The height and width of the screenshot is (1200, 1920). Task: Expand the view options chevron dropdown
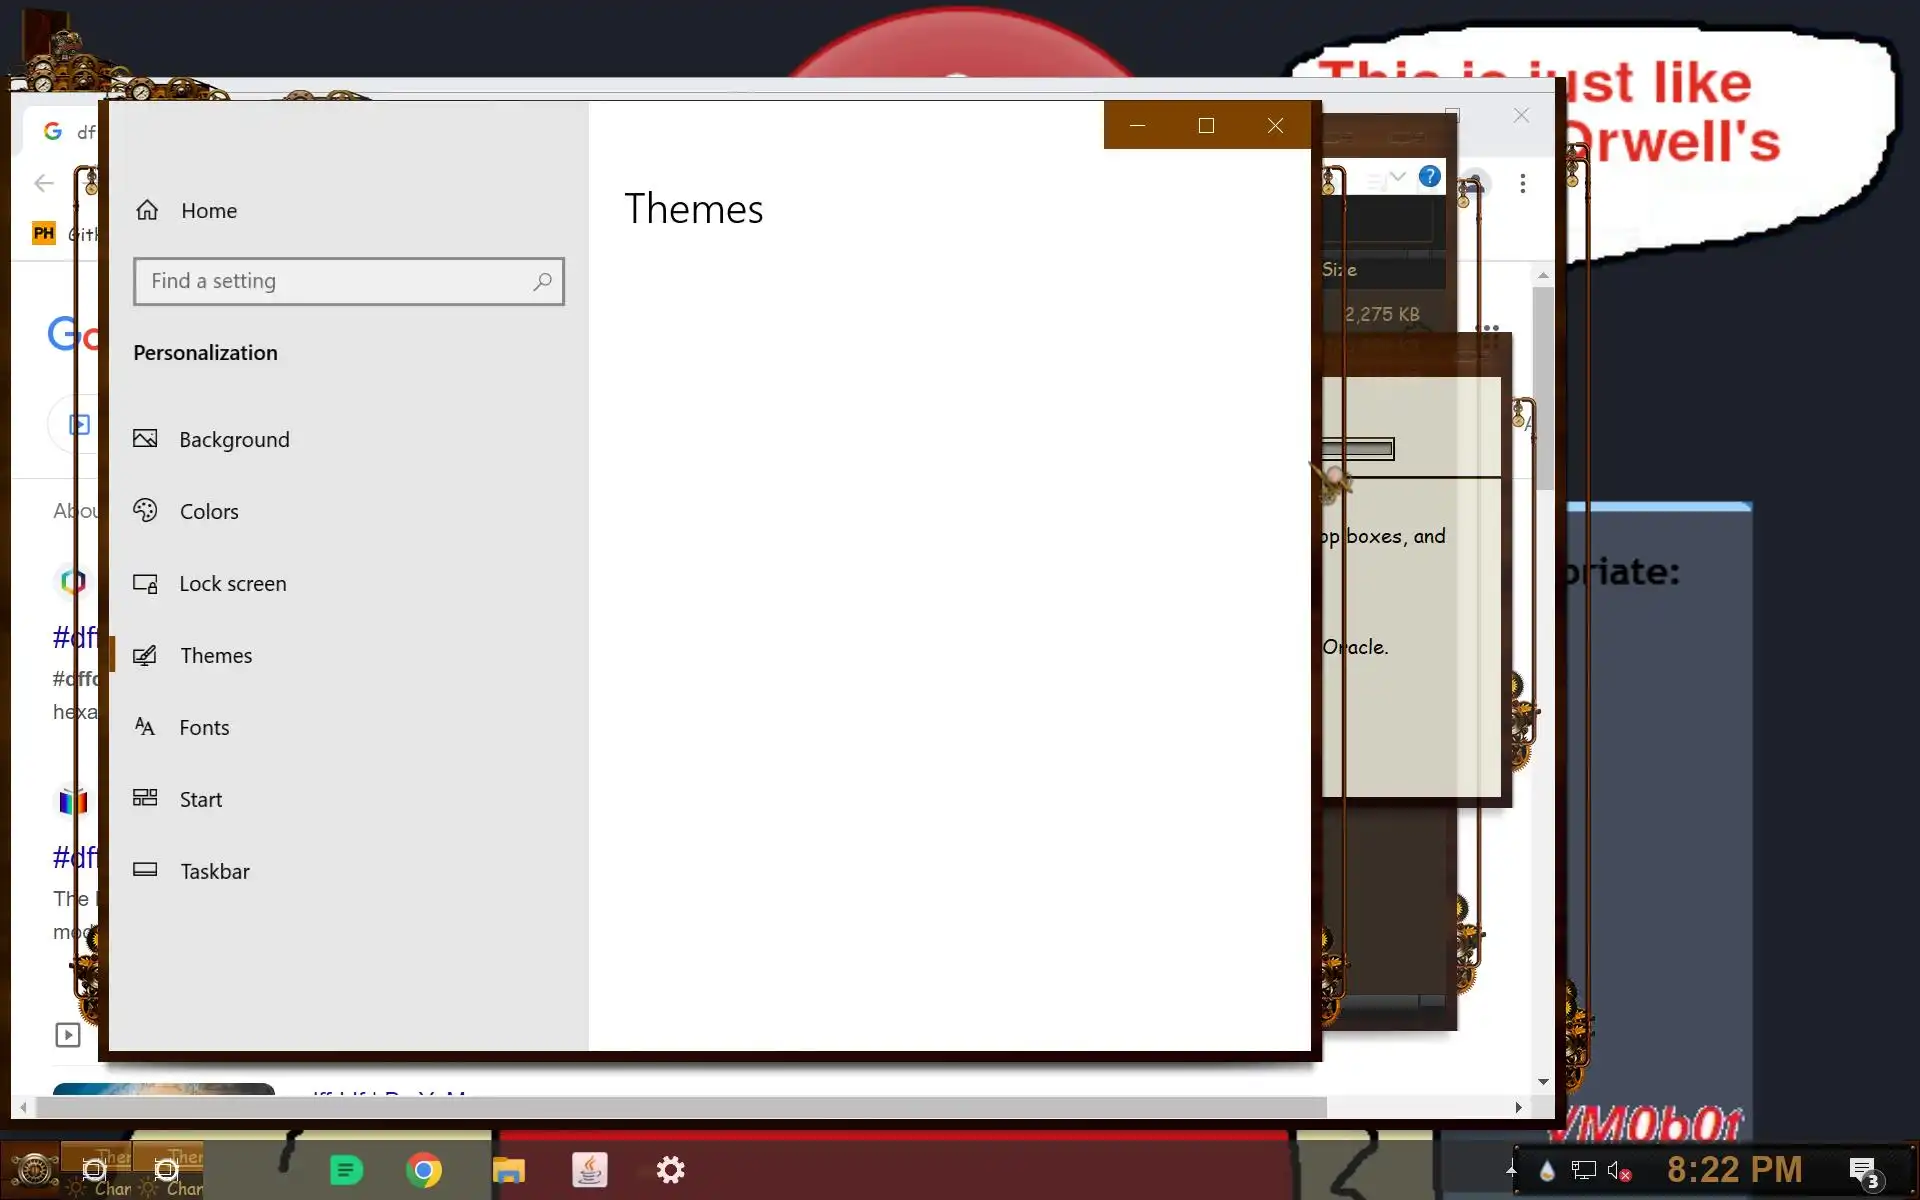1398,177
